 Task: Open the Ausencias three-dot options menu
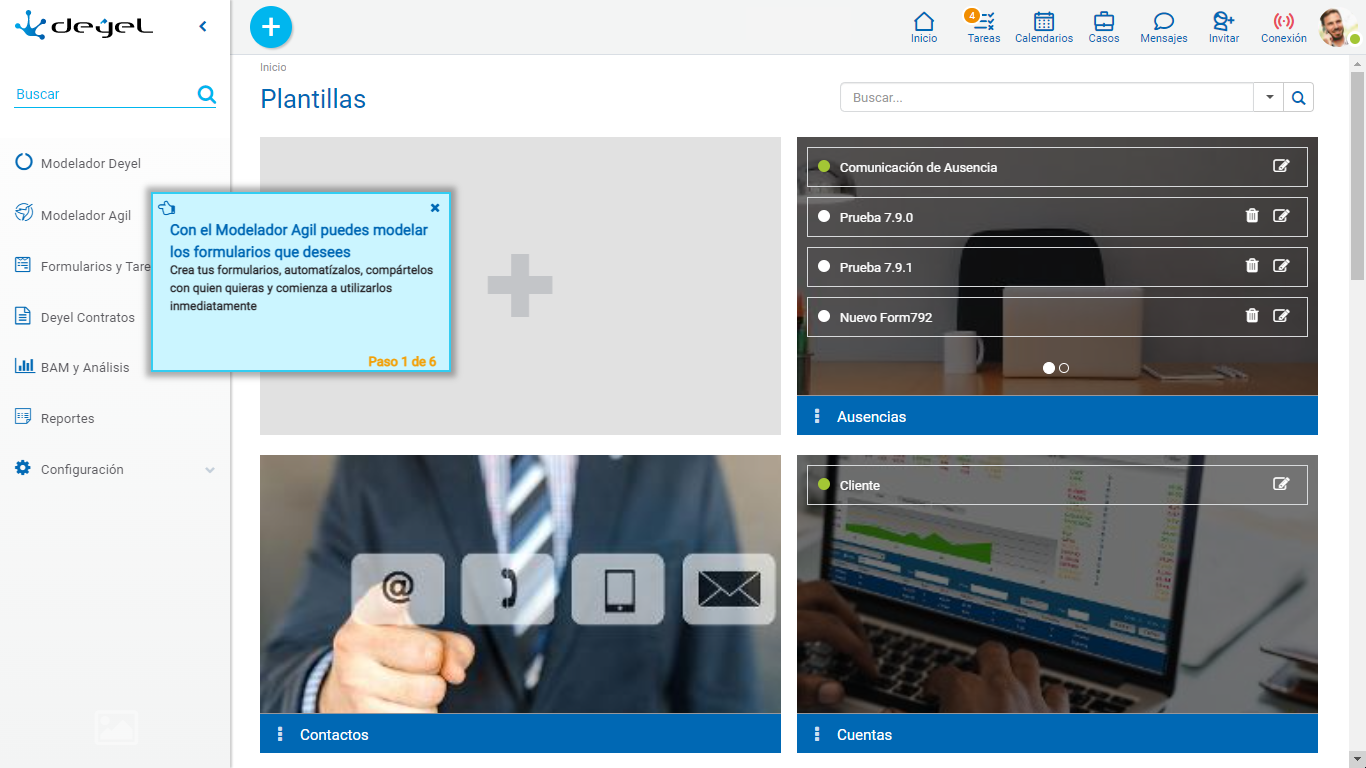817,416
